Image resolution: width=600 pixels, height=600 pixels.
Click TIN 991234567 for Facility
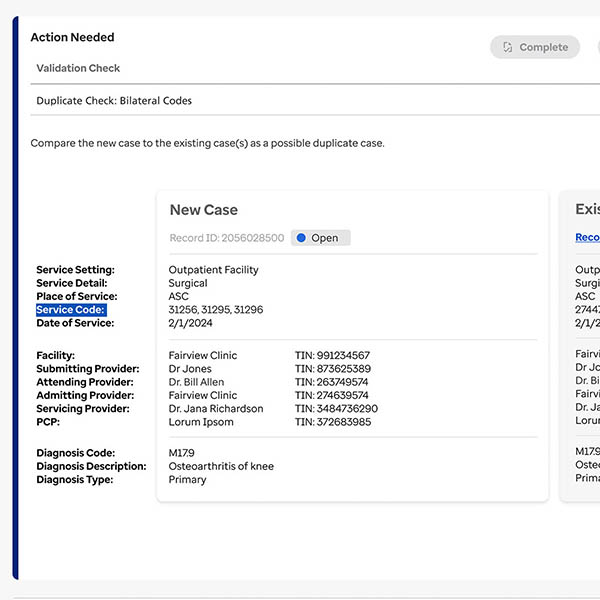(332, 356)
